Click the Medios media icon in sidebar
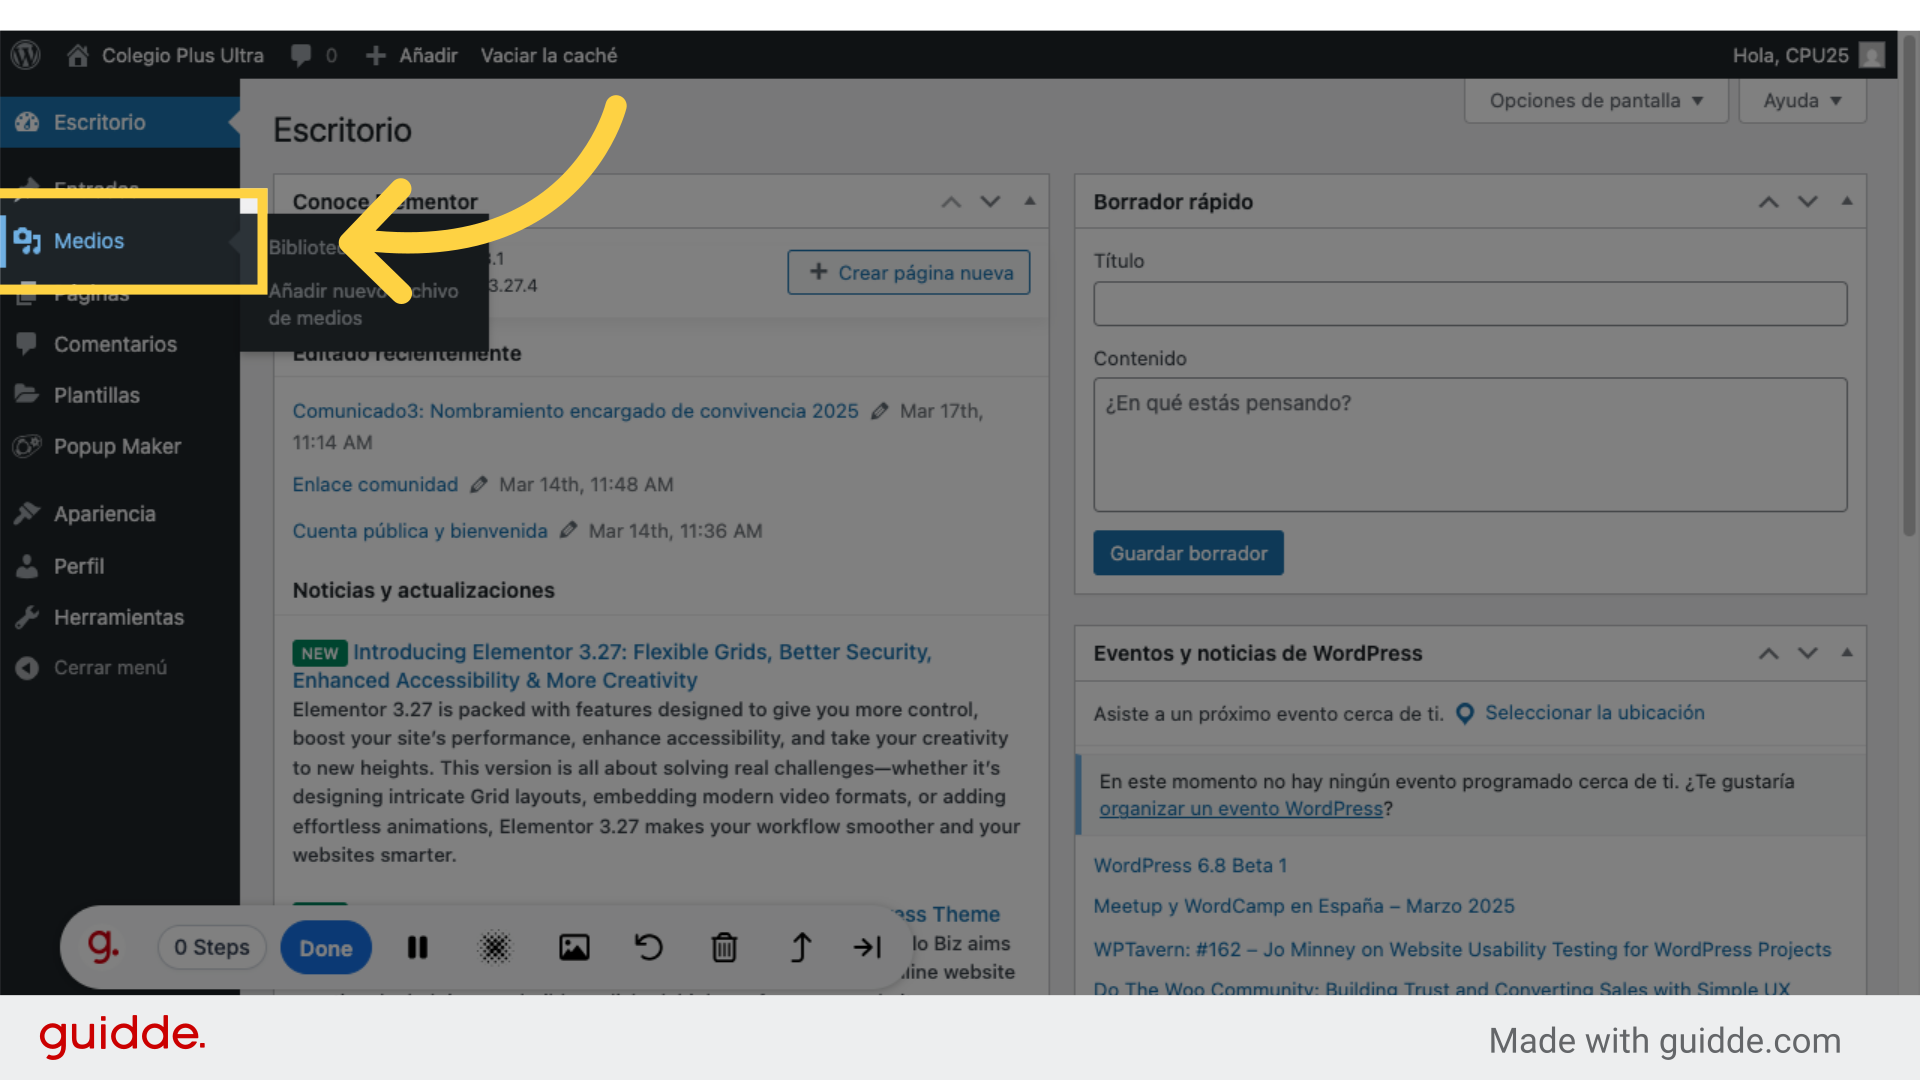 pyautogui.click(x=27, y=241)
